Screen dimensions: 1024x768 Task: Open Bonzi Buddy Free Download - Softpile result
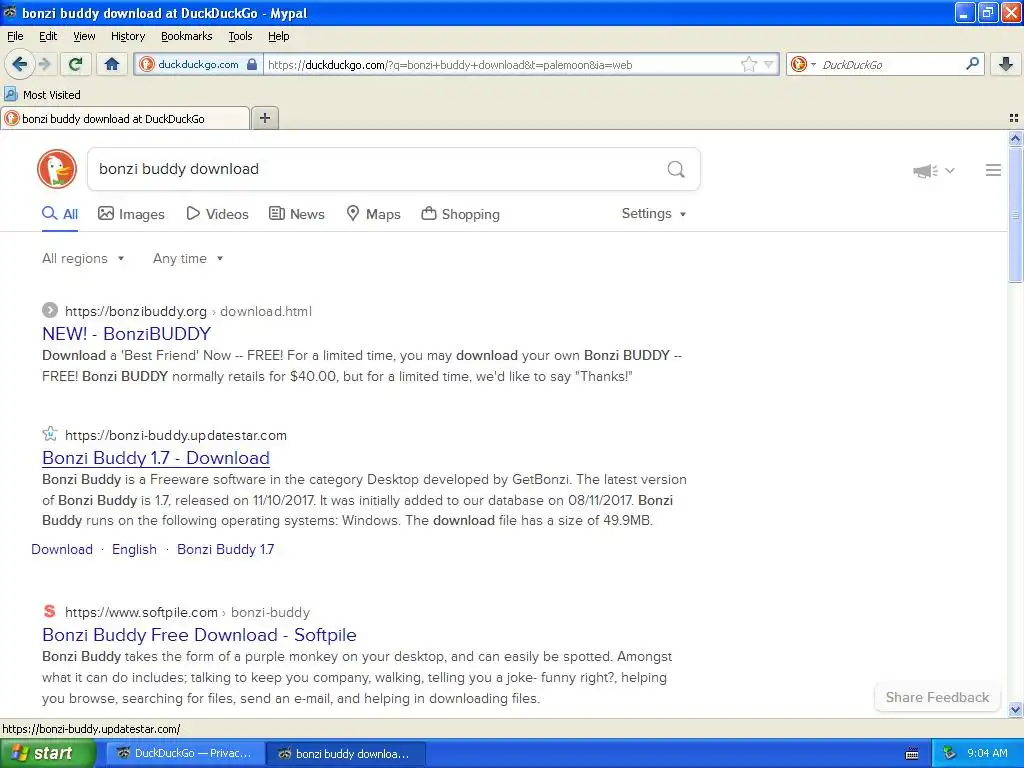199,635
